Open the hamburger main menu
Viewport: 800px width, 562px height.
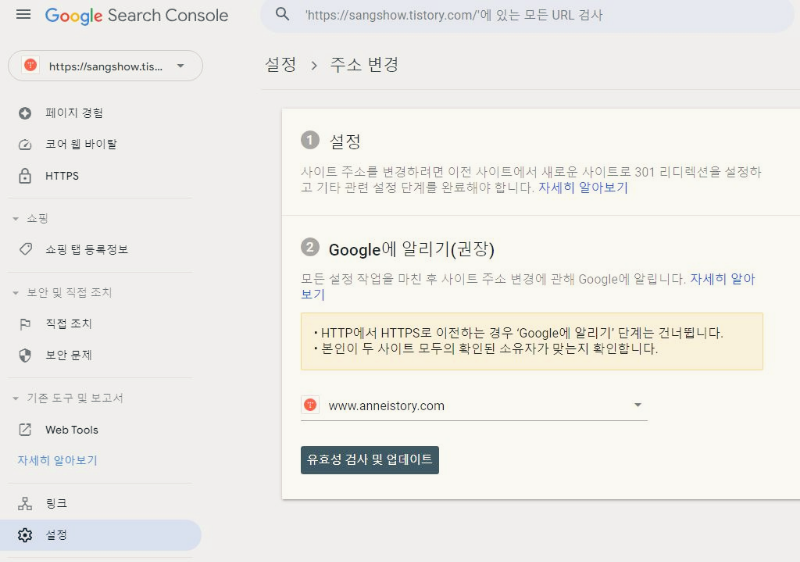point(23,15)
